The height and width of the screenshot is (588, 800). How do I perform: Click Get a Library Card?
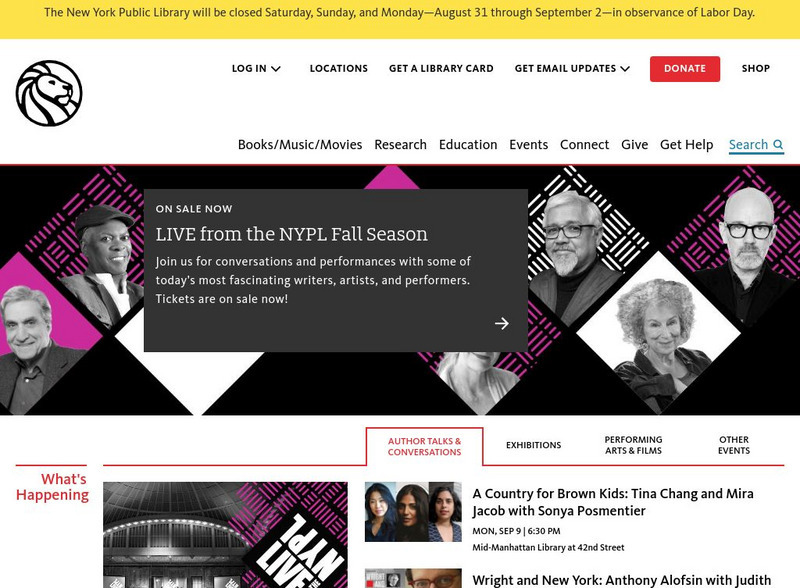coord(441,68)
